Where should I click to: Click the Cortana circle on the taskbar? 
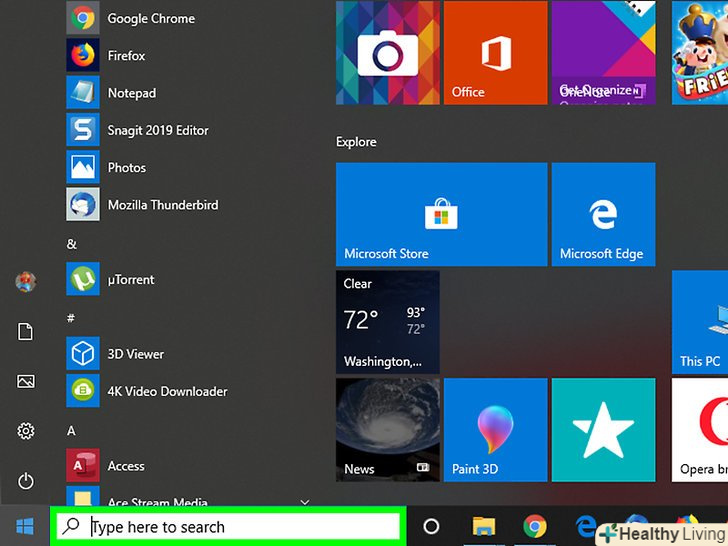tap(432, 526)
